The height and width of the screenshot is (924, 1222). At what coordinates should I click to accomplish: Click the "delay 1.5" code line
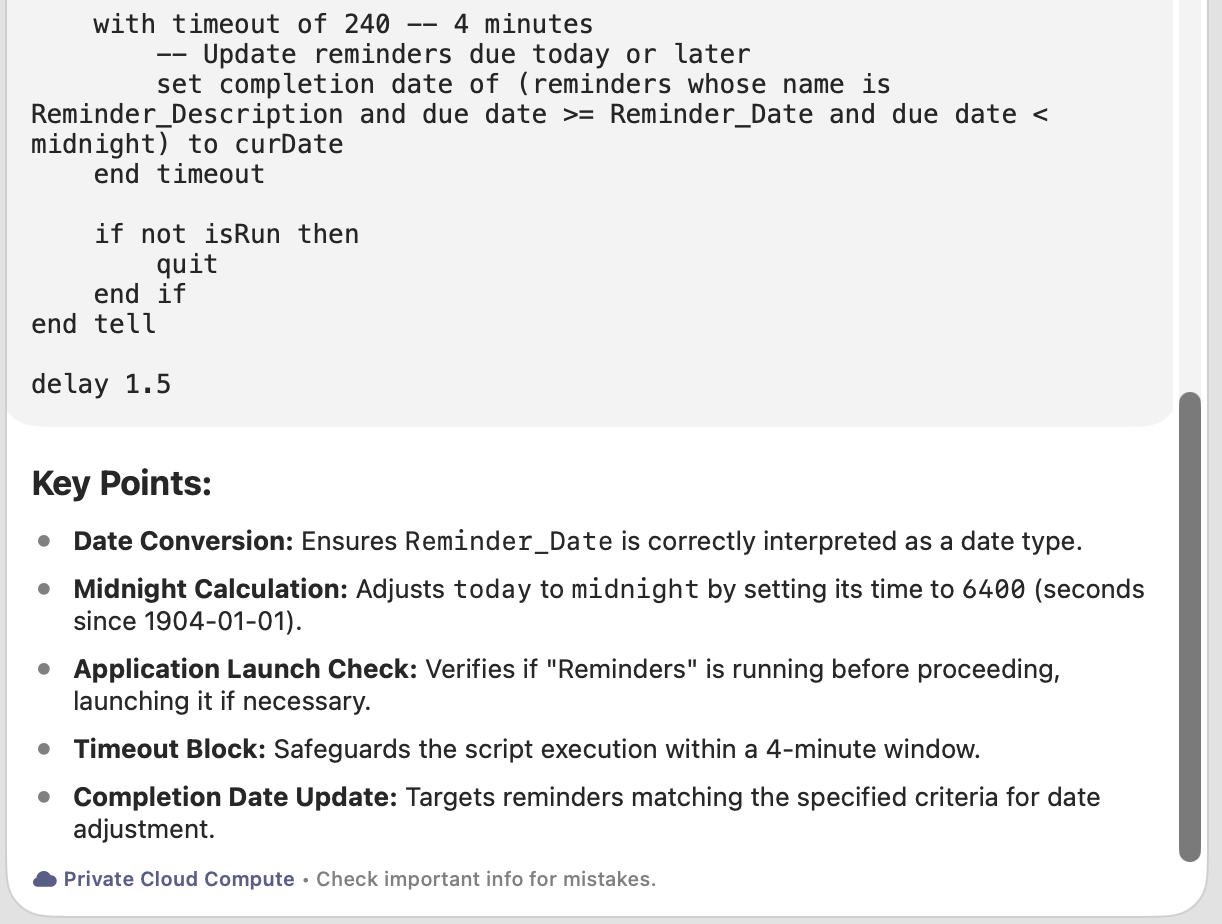coord(101,384)
